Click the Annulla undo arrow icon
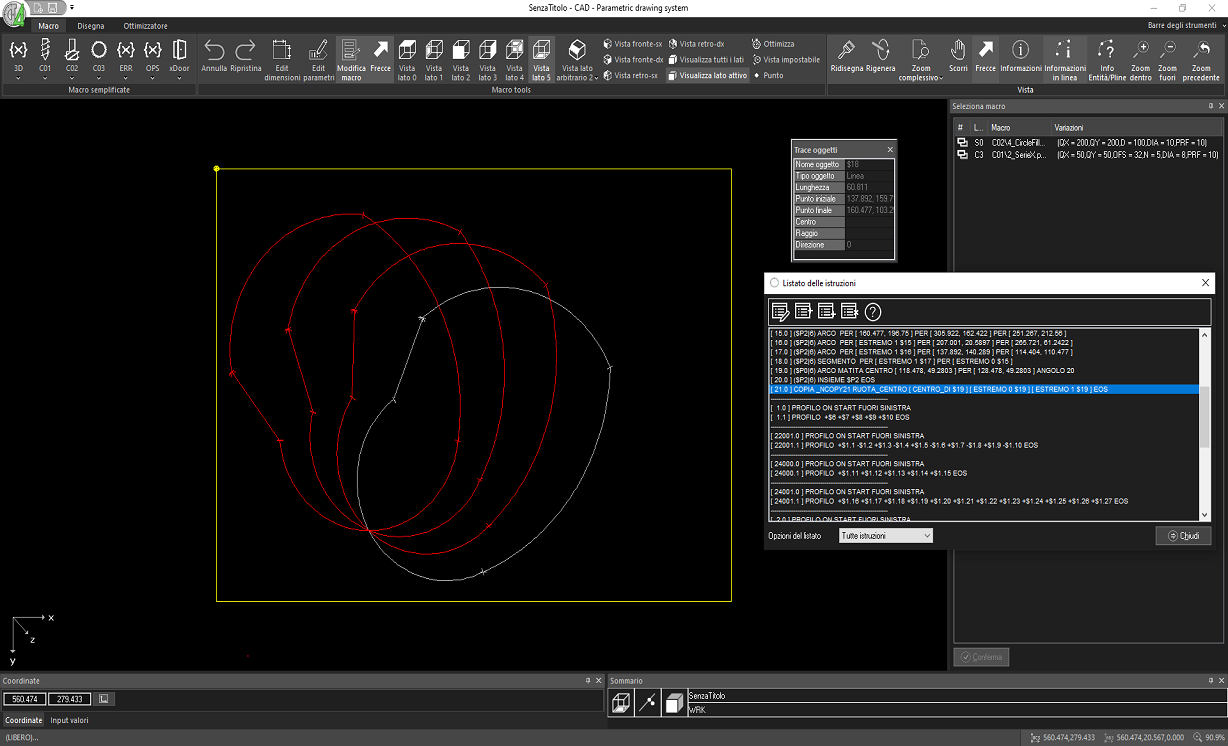 (214, 50)
